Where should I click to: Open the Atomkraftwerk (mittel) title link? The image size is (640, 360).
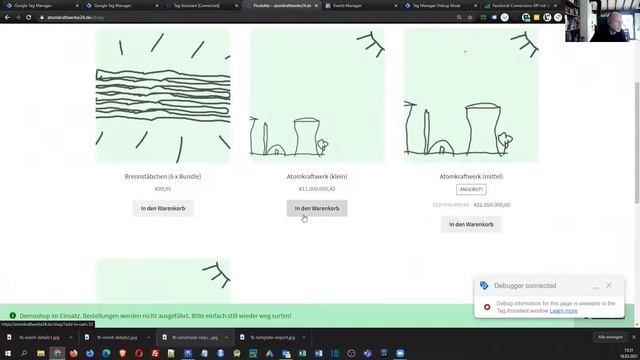coord(471,176)
